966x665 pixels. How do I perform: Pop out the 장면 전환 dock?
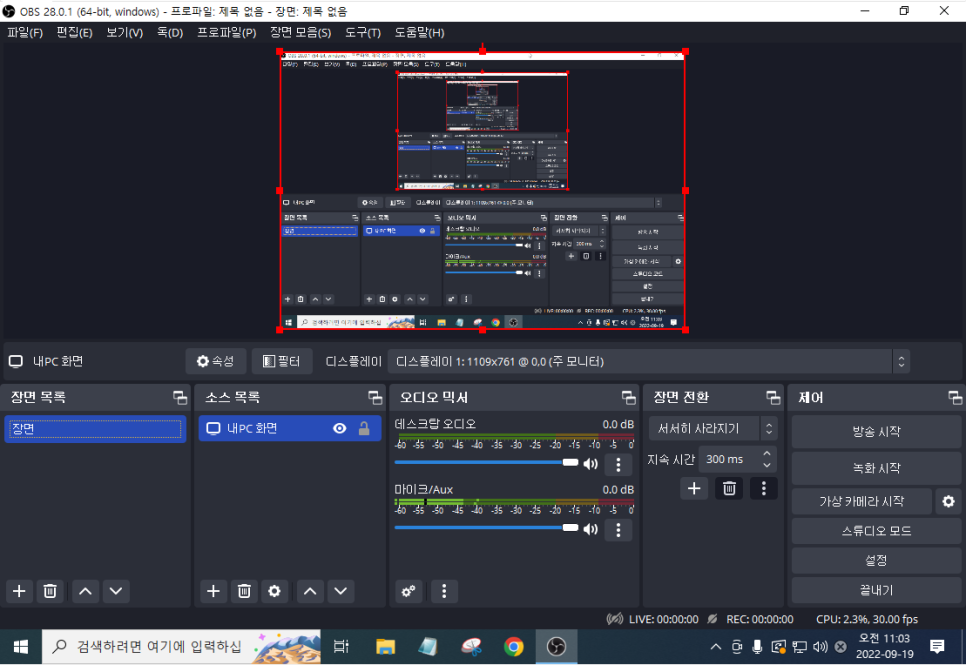[773, 398]
